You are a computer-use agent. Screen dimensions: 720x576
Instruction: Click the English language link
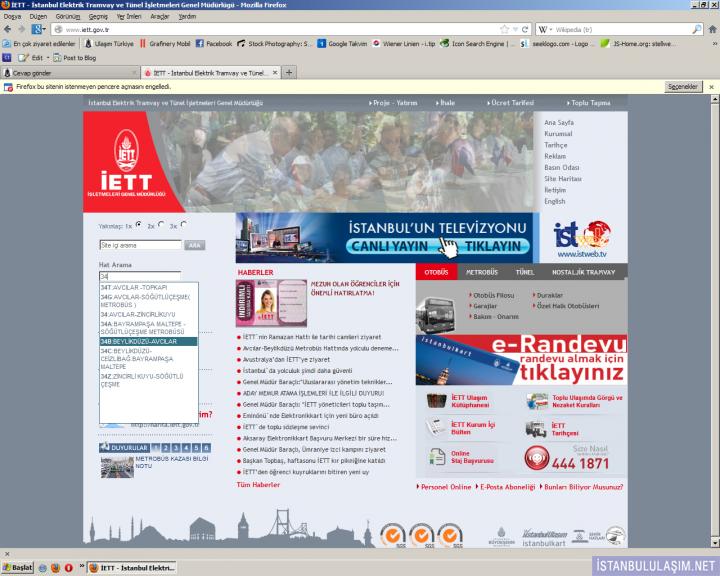(555, 201)
